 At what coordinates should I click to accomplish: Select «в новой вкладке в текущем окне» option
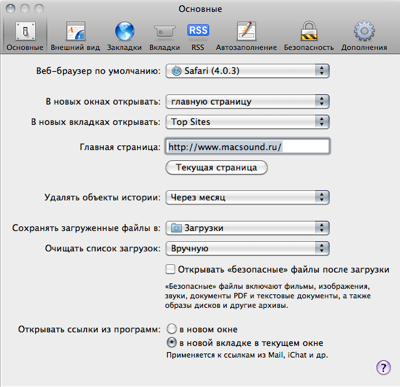coord(171,342)
